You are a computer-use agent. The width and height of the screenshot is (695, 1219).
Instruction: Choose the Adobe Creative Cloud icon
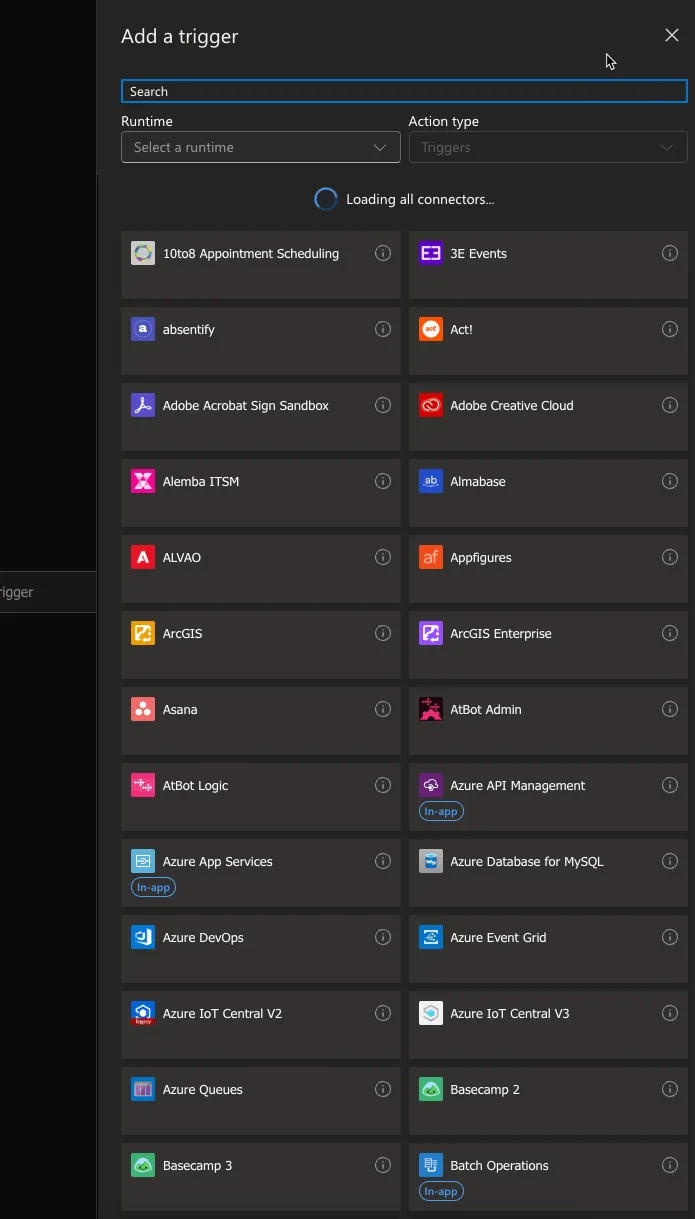[431, 406]
